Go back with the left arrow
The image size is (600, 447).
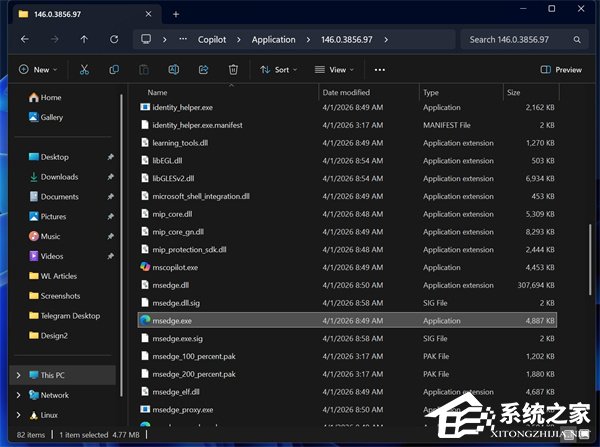coord(25,39)
